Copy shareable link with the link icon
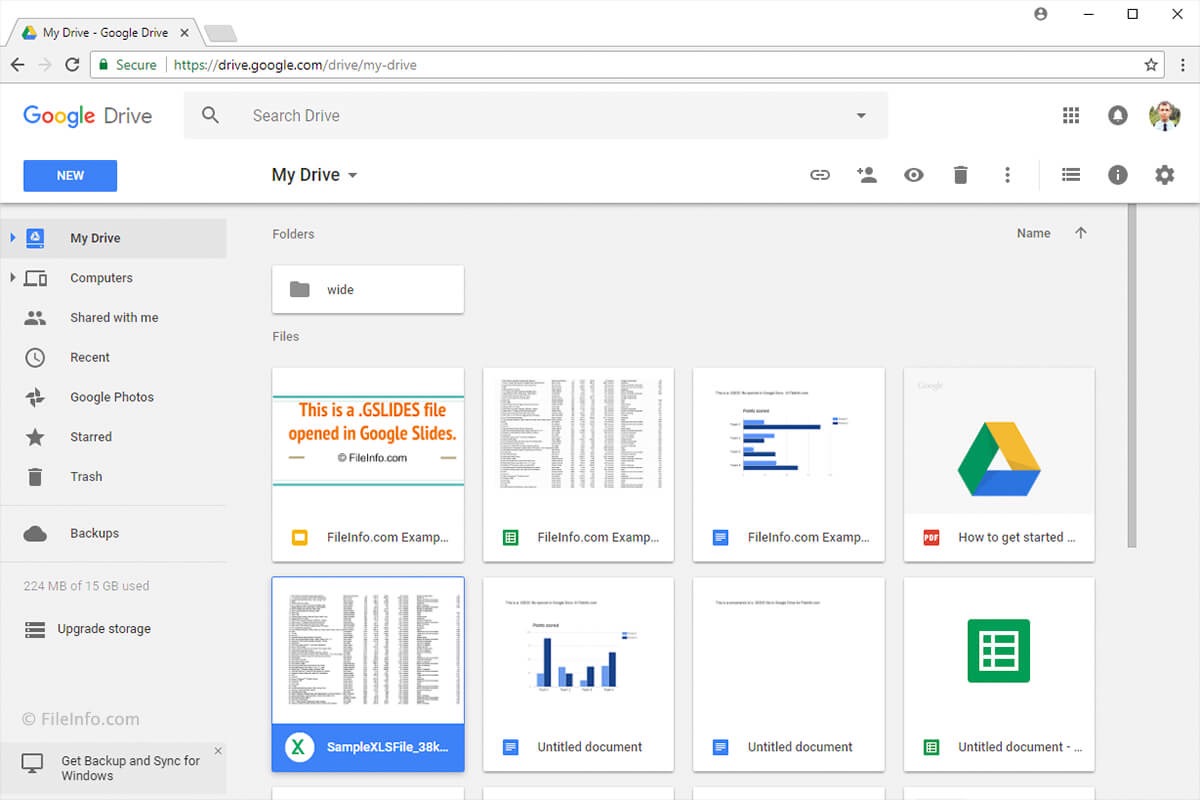The height and width of the screenshot is (800, 1200). [x=820, y=174]
